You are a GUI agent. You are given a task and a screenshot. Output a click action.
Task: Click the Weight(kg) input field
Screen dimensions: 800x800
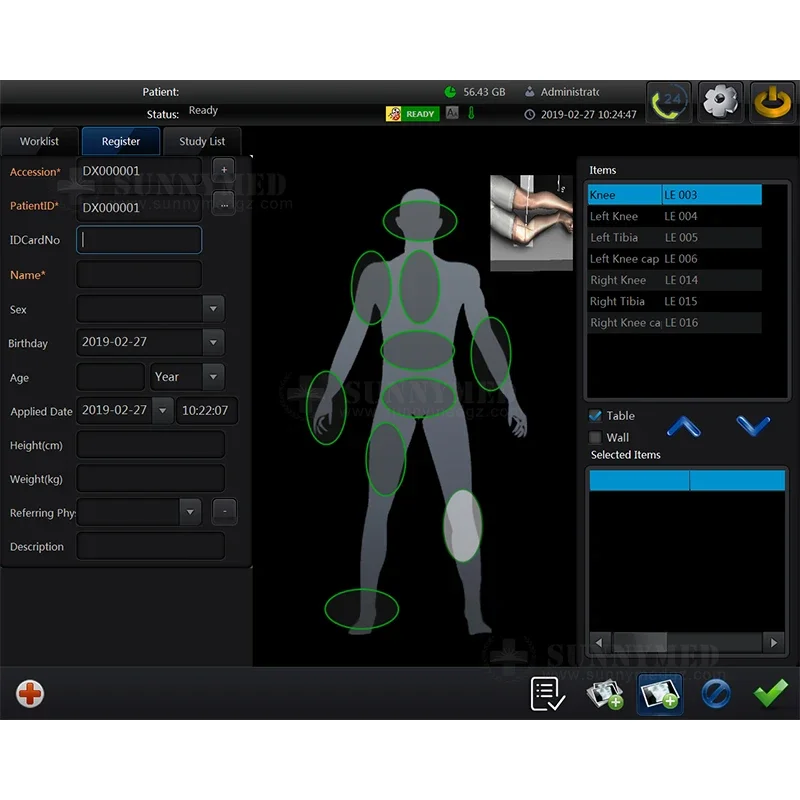pos(151,479)
